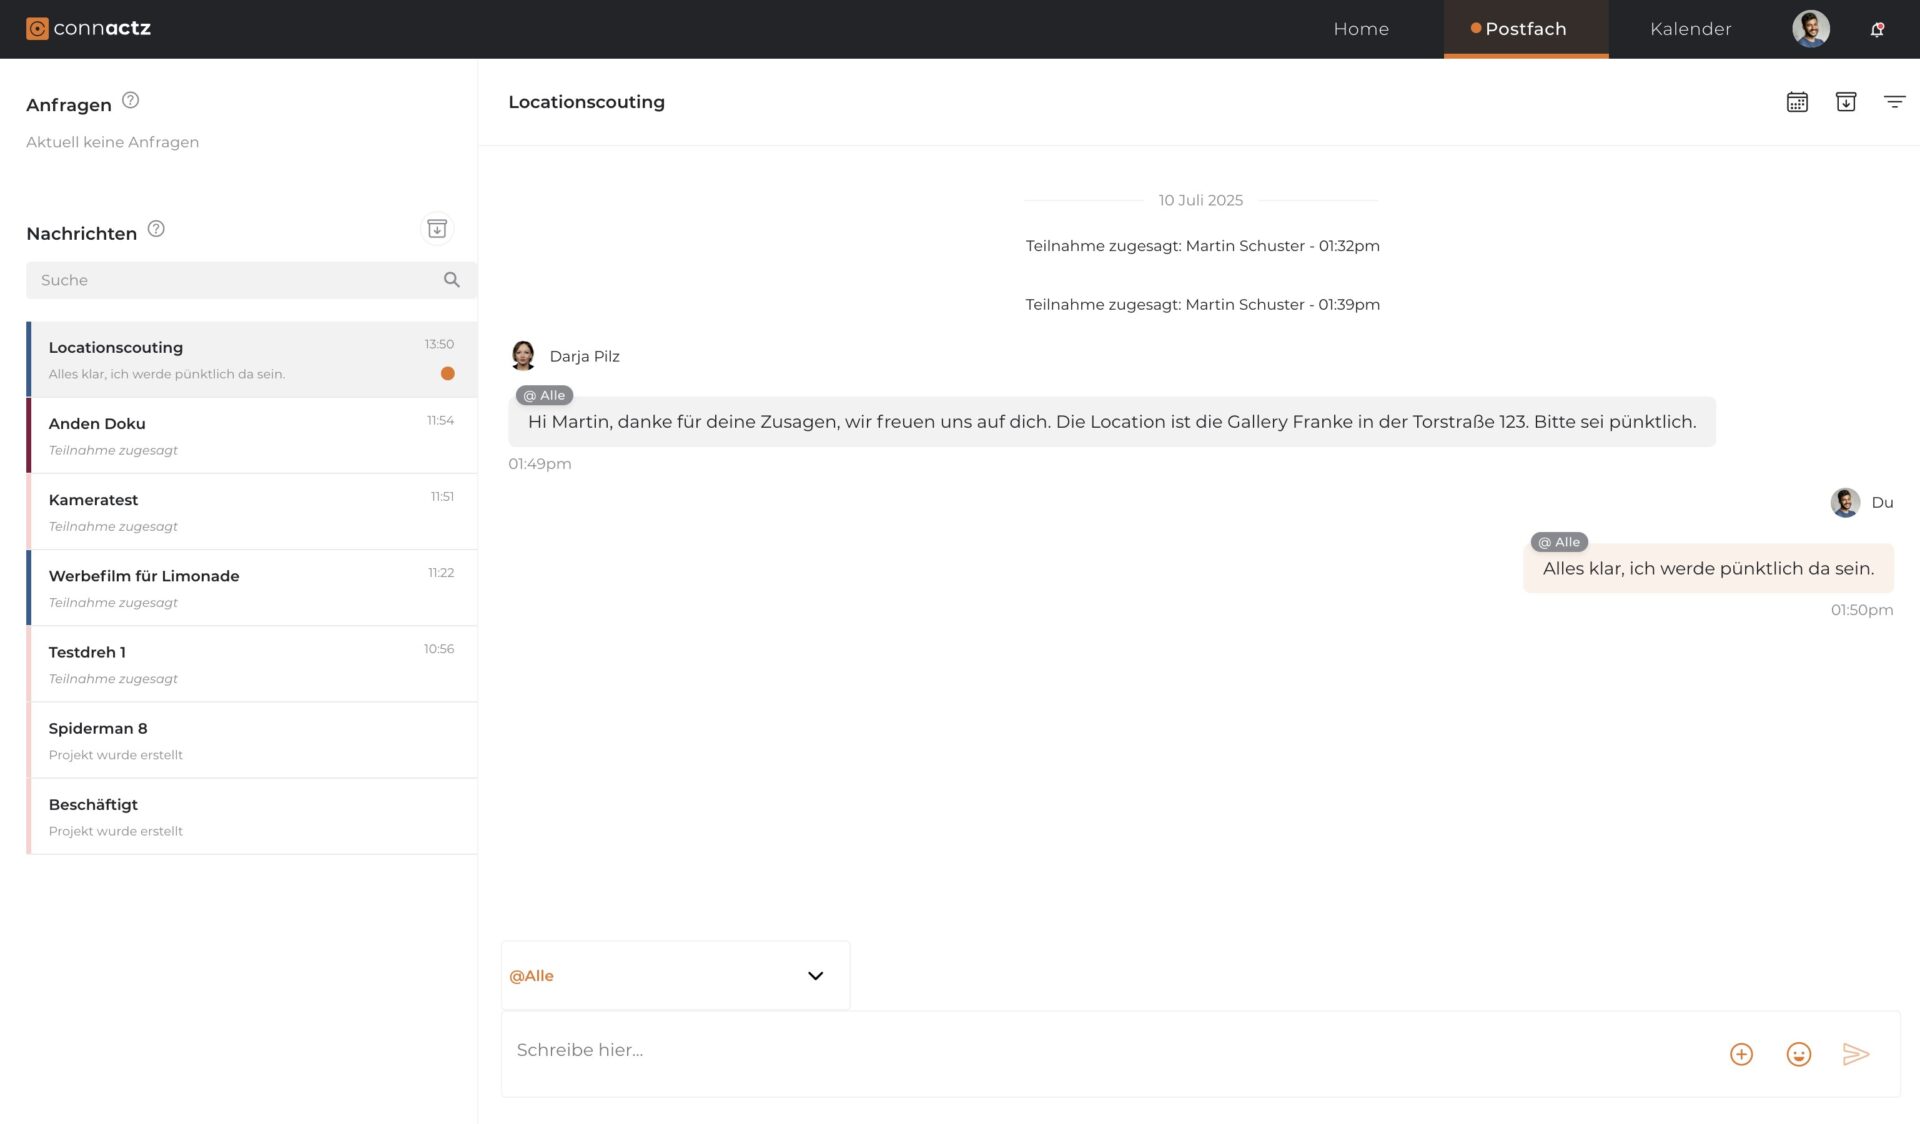Image resolution: width=1920 pixels, height=1124 pixels.
Task: Open the Anden Doku conversation
Action: click(x=250, y=436)
